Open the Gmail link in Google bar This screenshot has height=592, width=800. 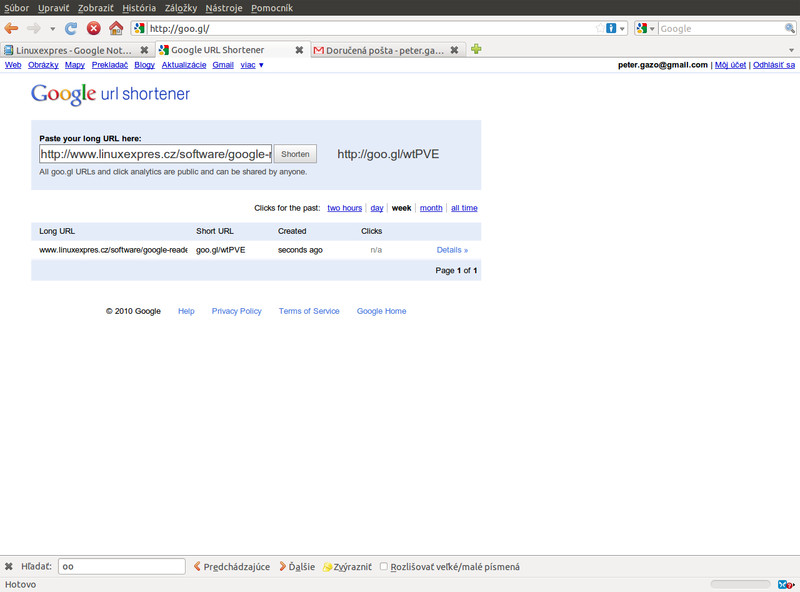pos(223,65)
